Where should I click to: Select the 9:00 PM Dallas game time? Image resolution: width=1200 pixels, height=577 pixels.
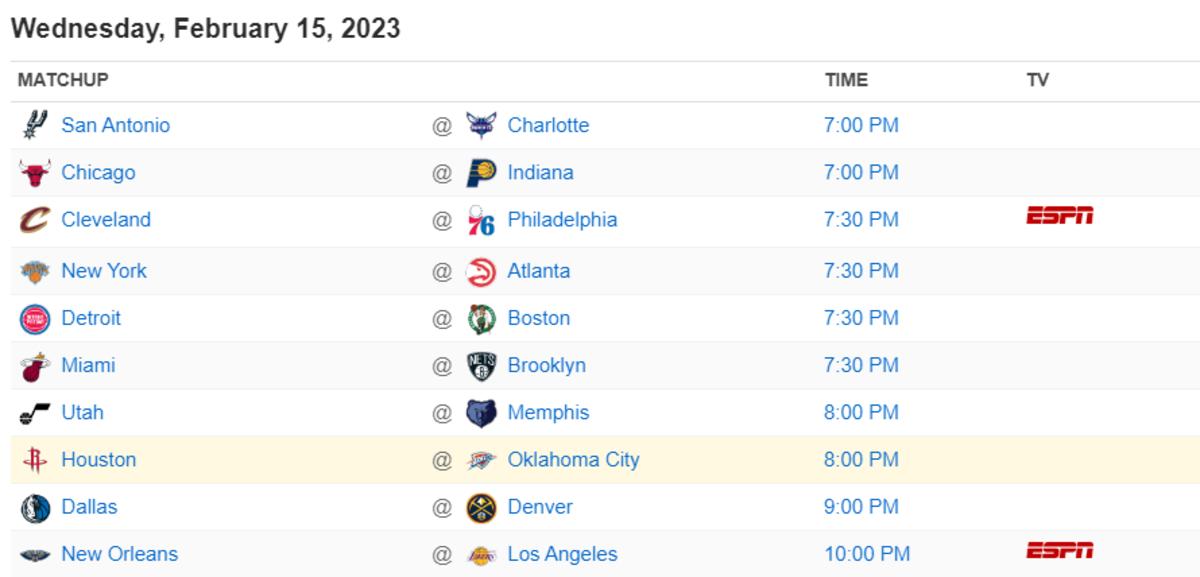[x=861, y=507]
